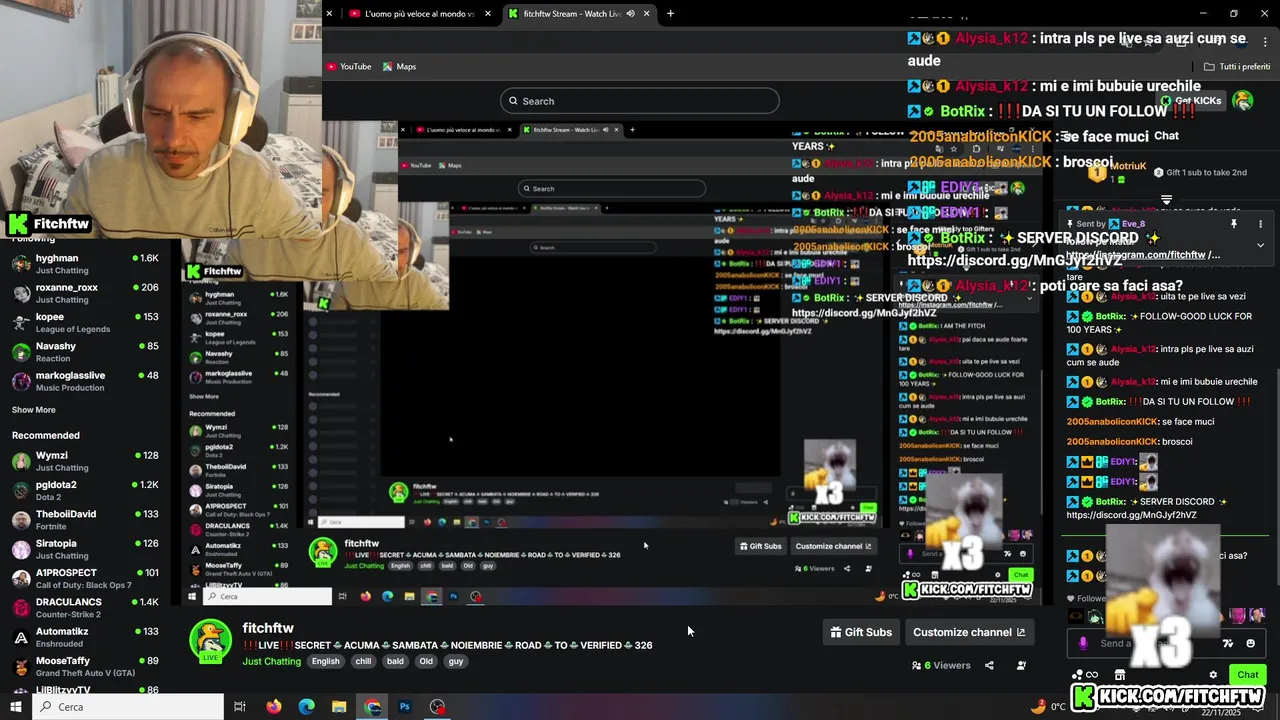Open the Maps bookmark
This screenshot has height=720, width=1280.
point(399,66)
